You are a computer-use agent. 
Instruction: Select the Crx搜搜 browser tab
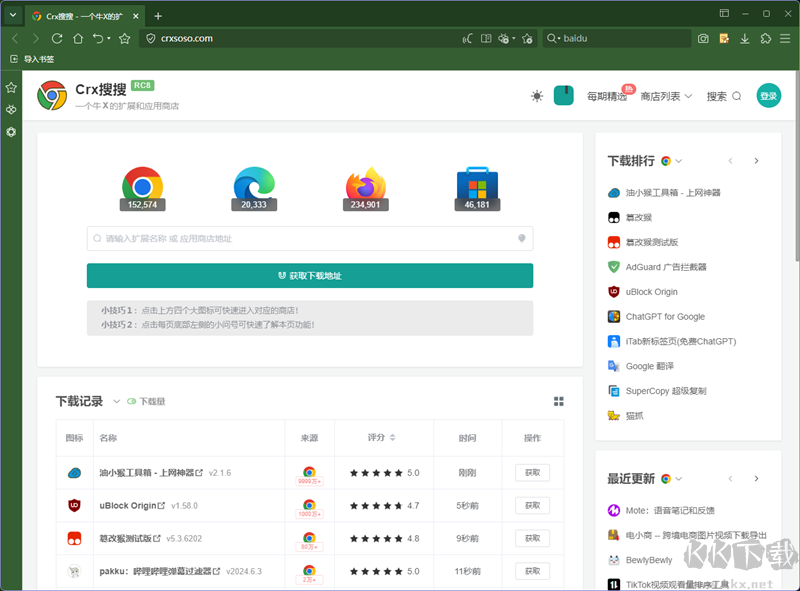click(x=85, y=16)
